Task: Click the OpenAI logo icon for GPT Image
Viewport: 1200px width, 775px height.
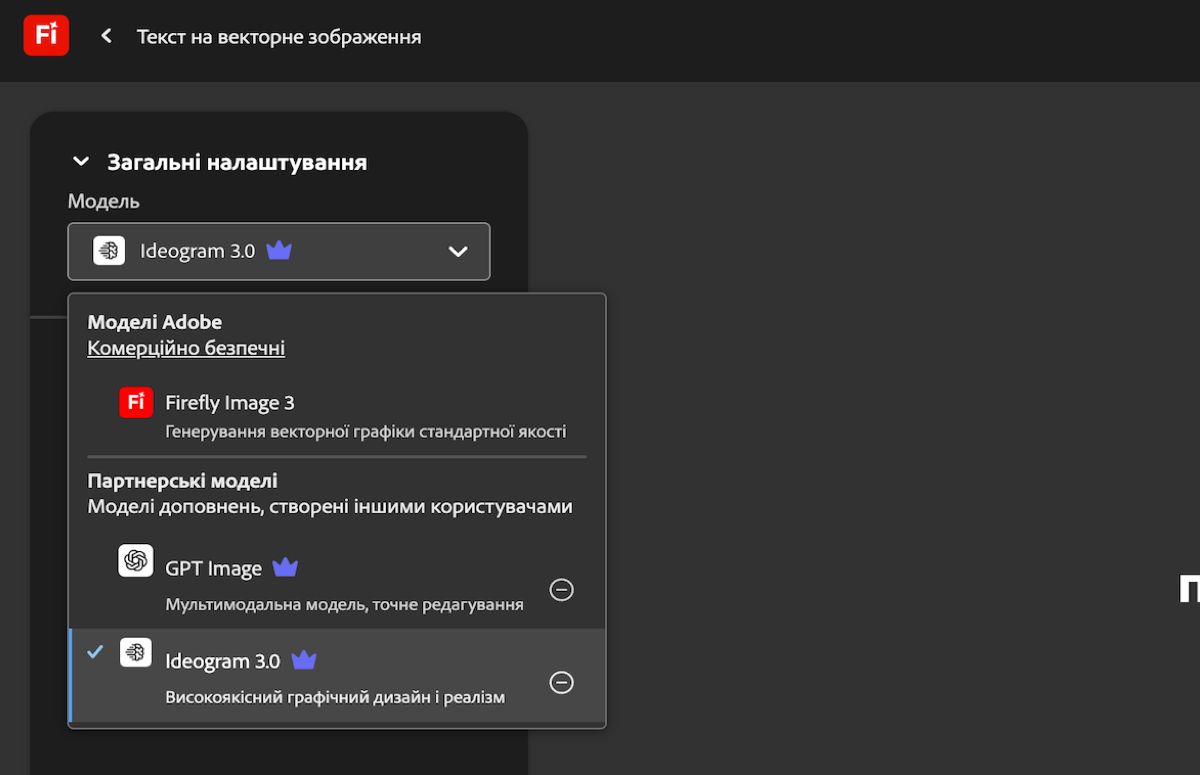Action: click(136, 561)
